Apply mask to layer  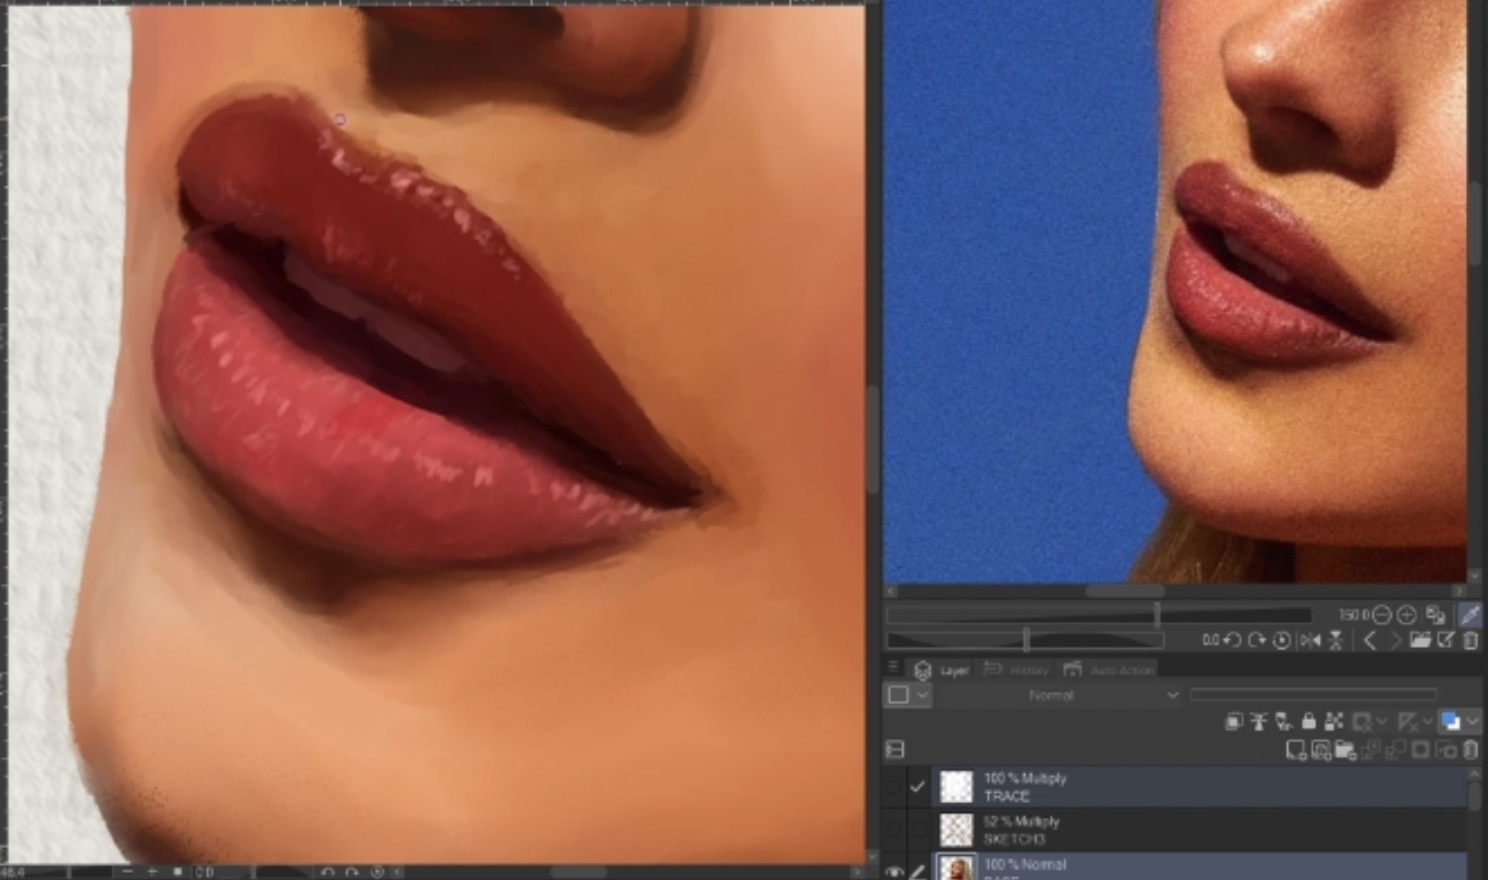point(1446,749)
